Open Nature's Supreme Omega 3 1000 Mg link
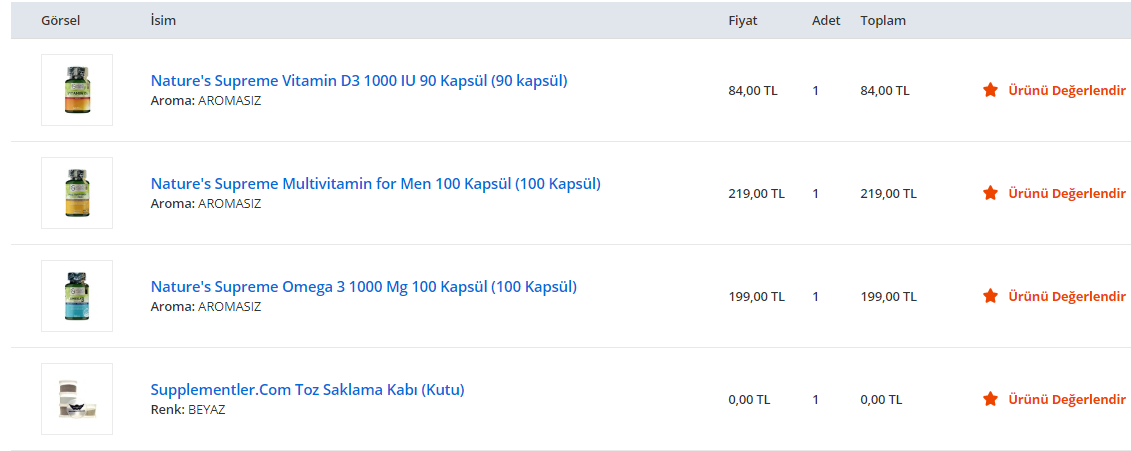The width and height of the screenshot is (1131, 451). coord(363,286)
